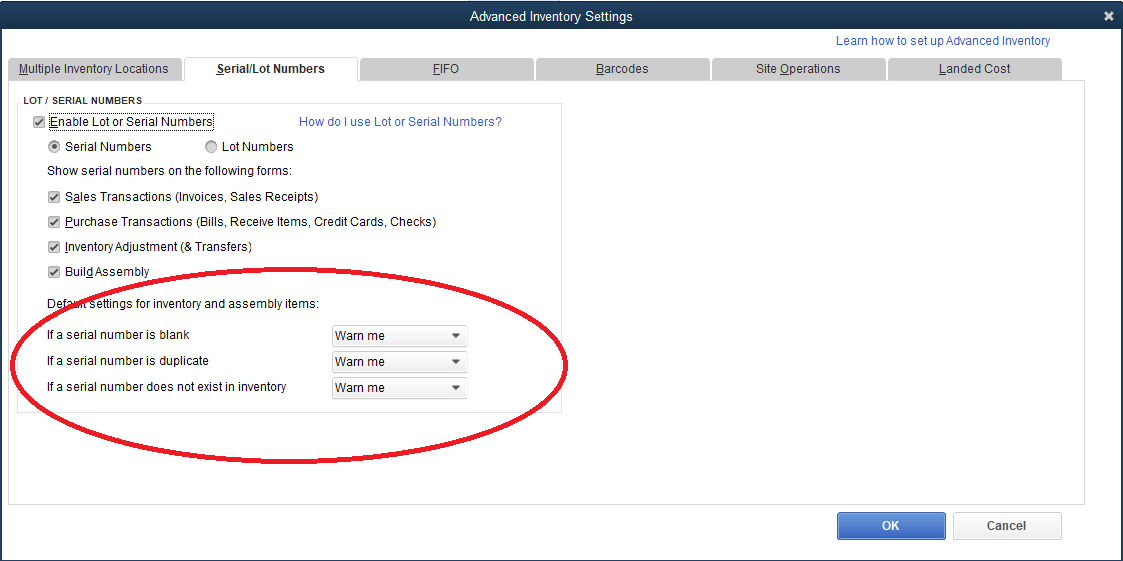Viewport: 1123px width, 561px height.
Task: Expand dropdown for serial number not in inventory
Action: pos(399,388)
